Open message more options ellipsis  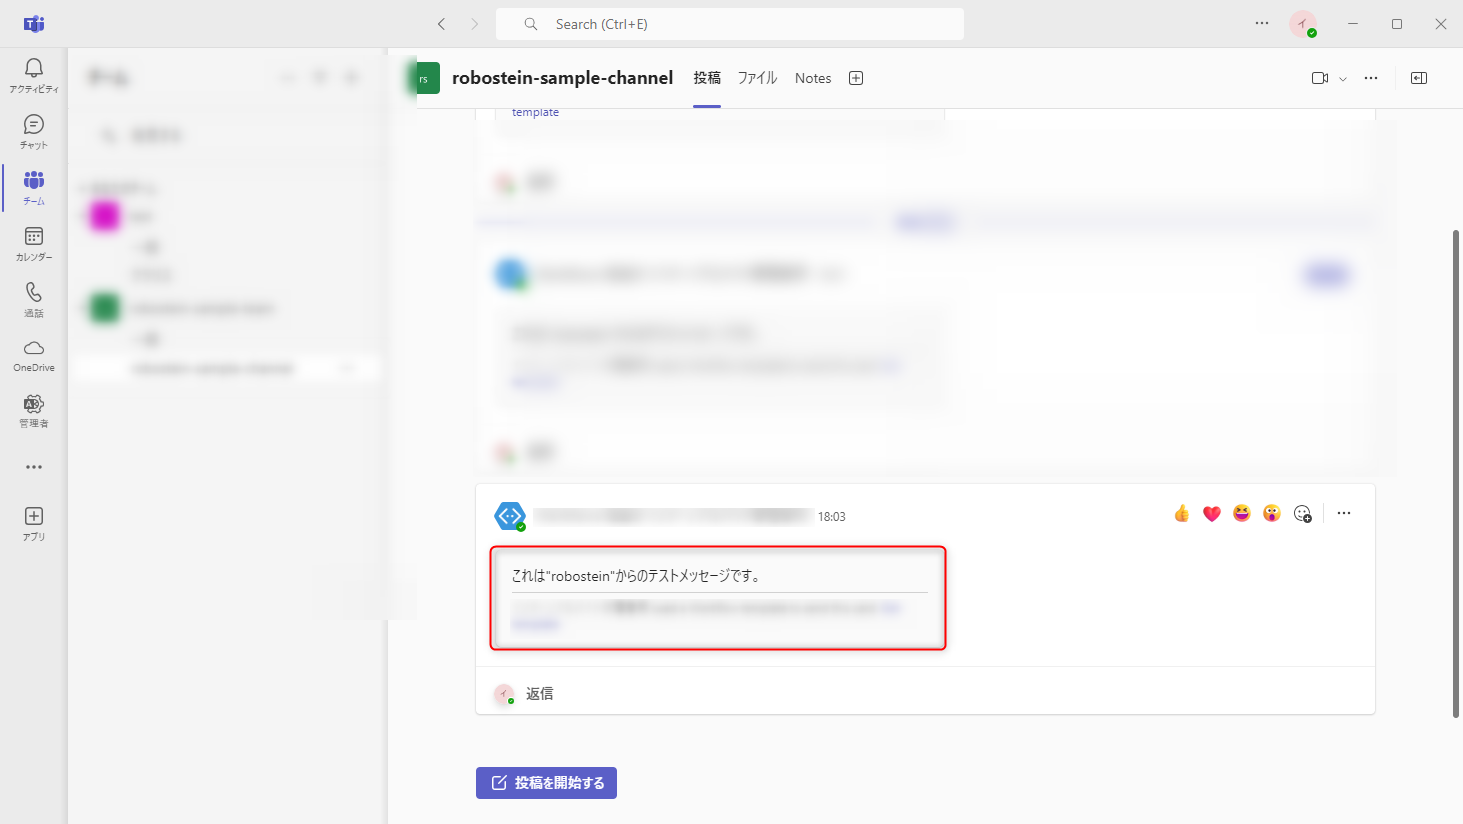point(1344,513)
